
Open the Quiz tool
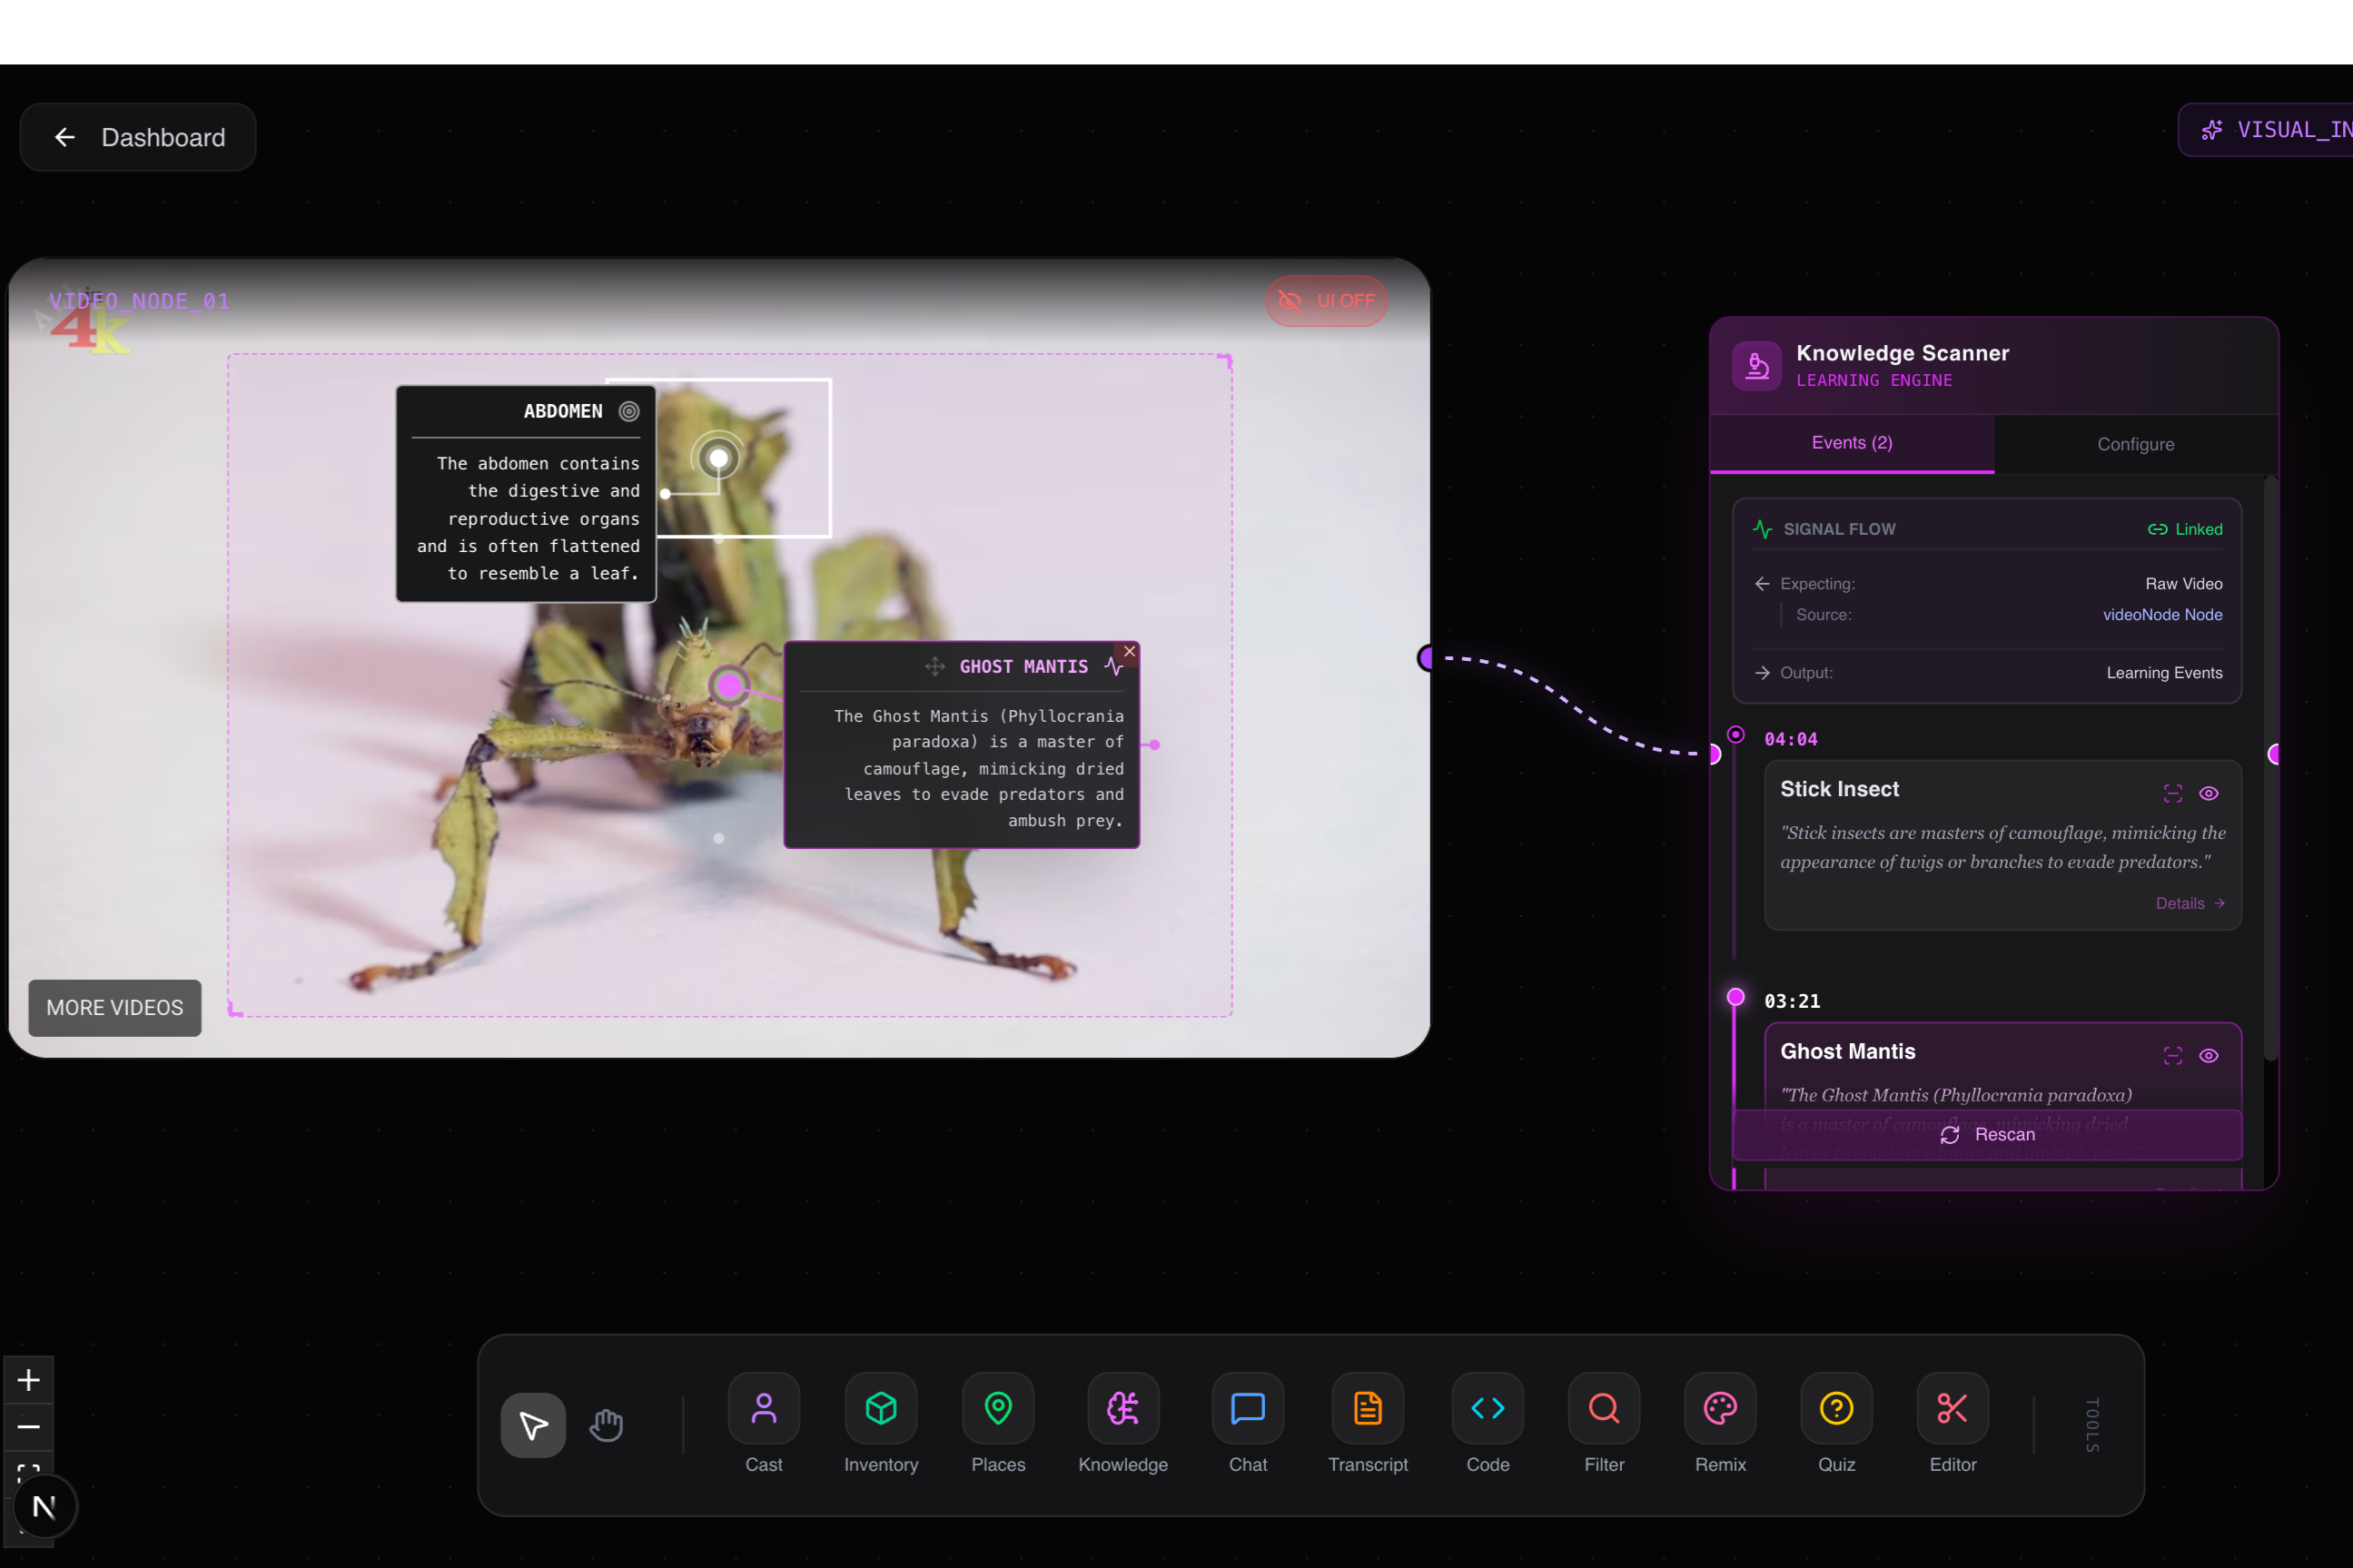[x=1835, y=1409]
